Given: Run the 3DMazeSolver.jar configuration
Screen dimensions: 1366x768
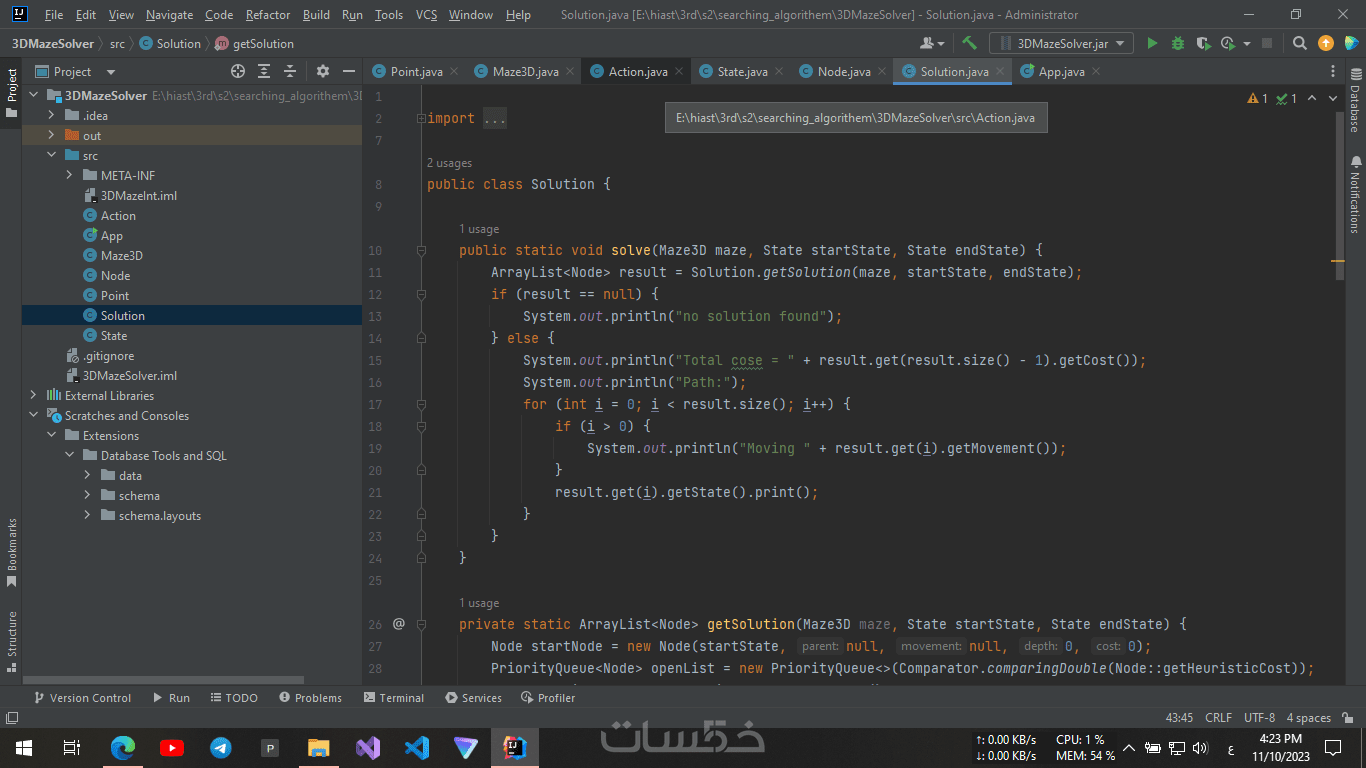Looking at the screenshot, I should click(x=1152, y=43).
